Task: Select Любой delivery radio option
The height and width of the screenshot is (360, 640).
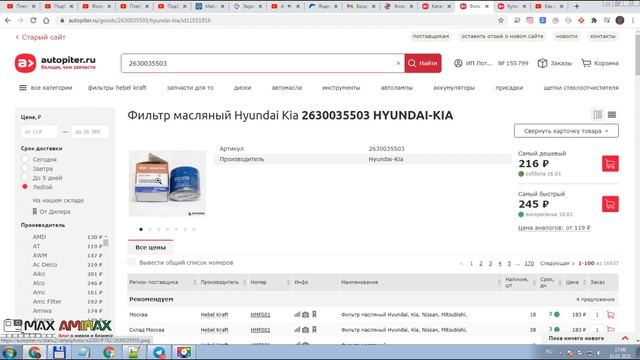Action: (25, 187)
